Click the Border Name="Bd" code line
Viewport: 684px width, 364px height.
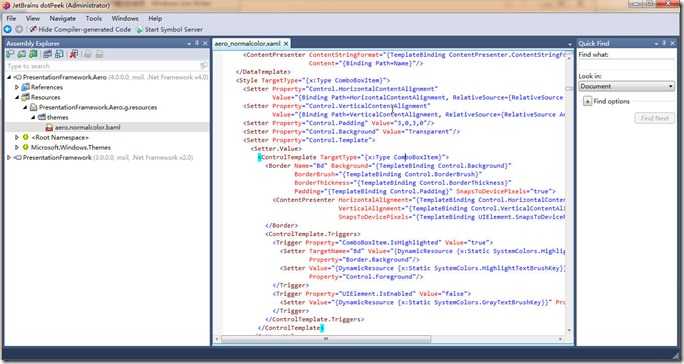(388, 166)
